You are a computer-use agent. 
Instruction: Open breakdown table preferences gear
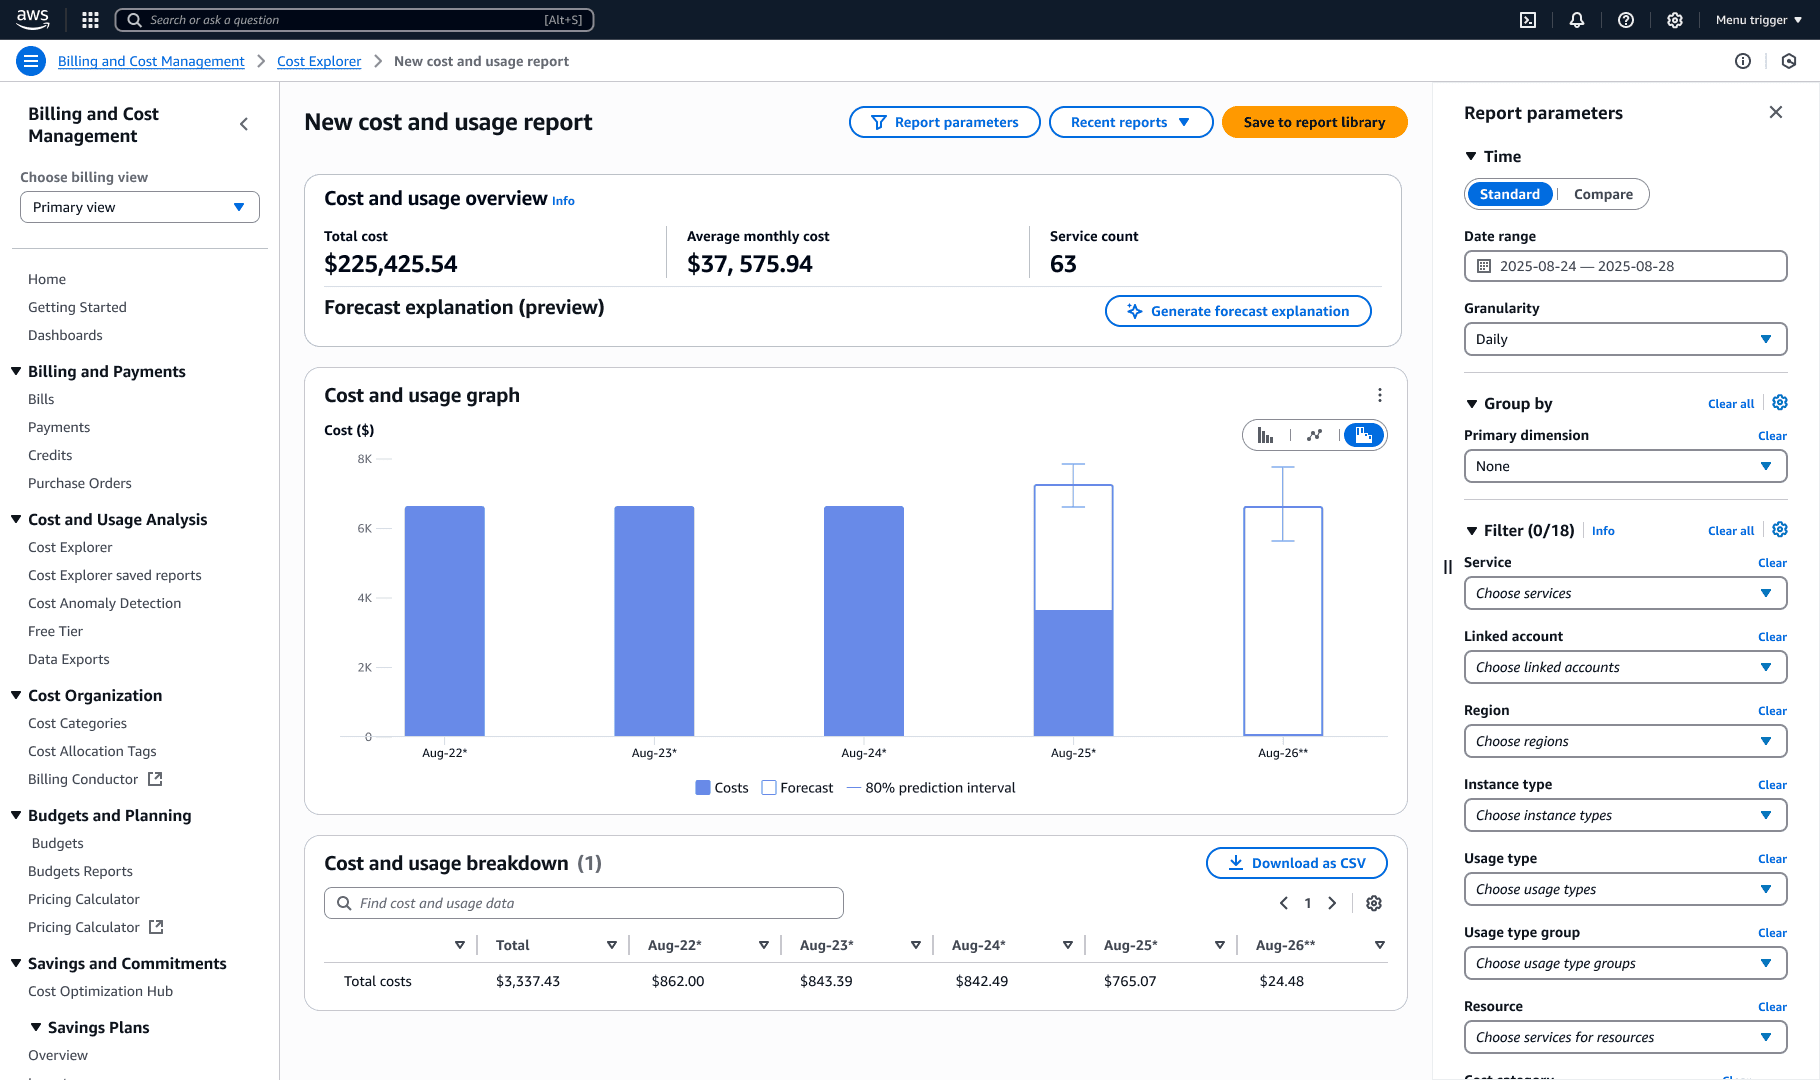(x=1374, y=903)
